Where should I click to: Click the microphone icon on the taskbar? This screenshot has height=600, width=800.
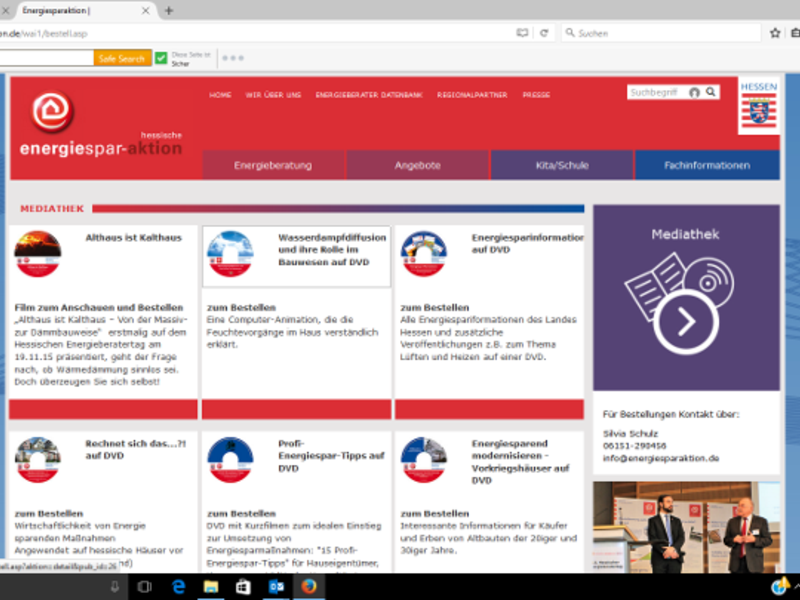[x=115, y=587]
